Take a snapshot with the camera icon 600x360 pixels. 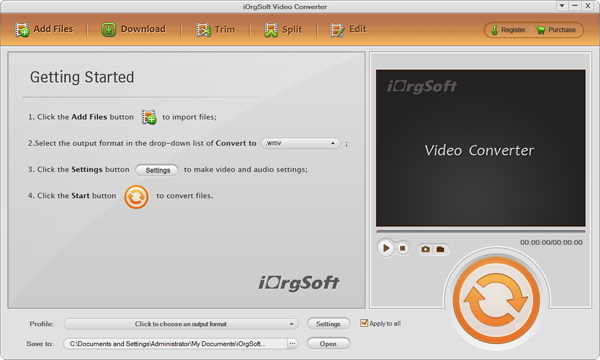pos(426,249)
